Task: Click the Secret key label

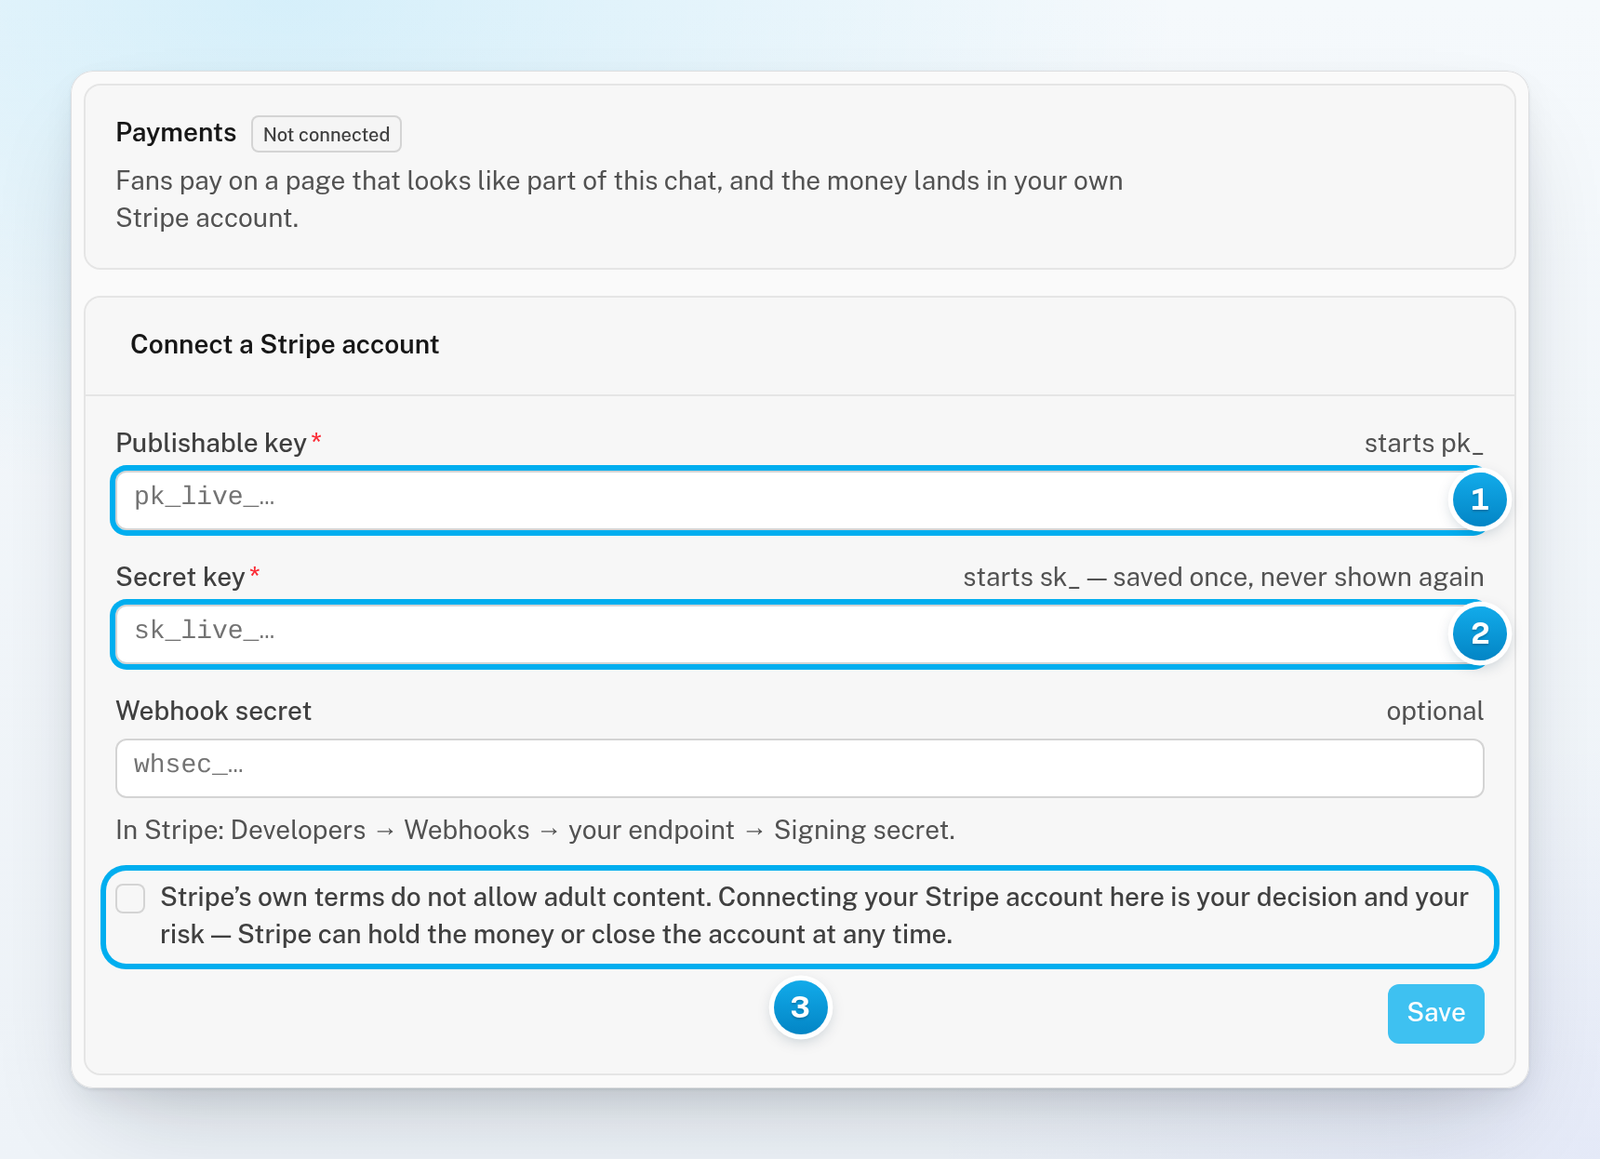Action: [x=180, y=577]
